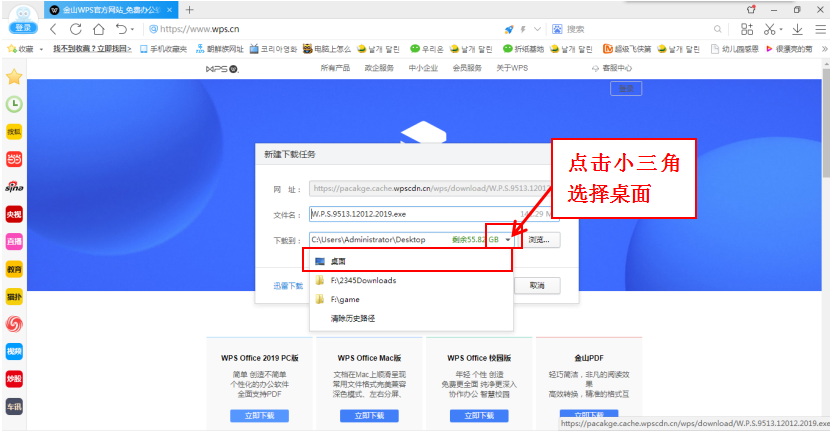
Task: Click the search magnifier icon
Action: coord(717,29)
